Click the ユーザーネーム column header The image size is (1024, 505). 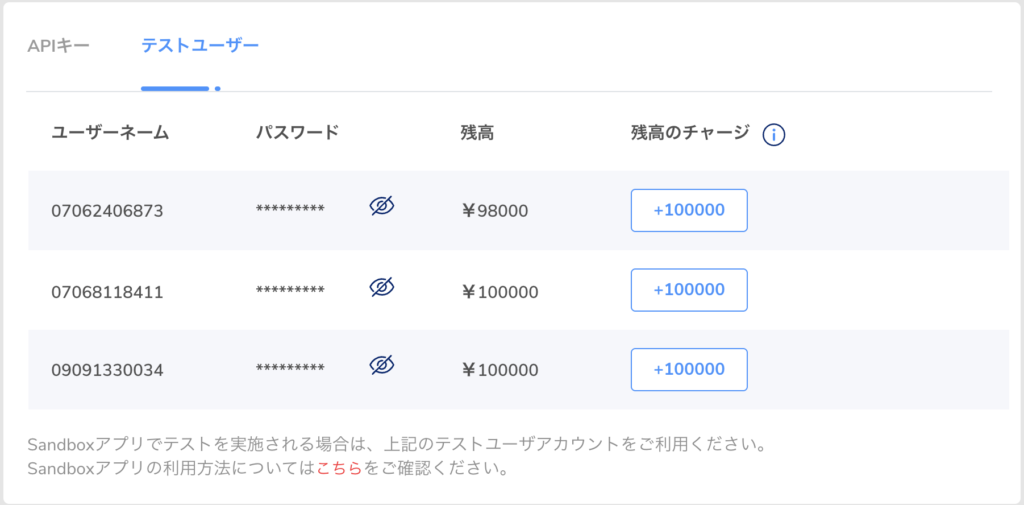110,133
